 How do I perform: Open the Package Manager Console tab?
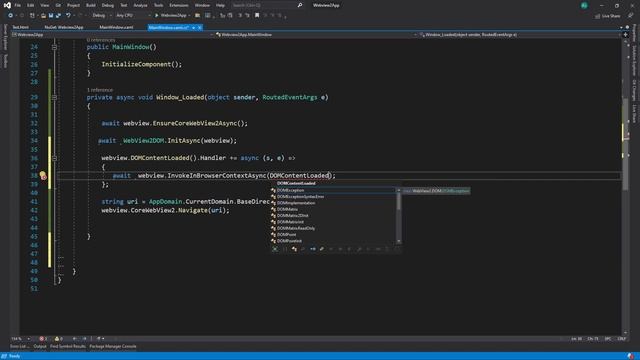coord(113,347)
